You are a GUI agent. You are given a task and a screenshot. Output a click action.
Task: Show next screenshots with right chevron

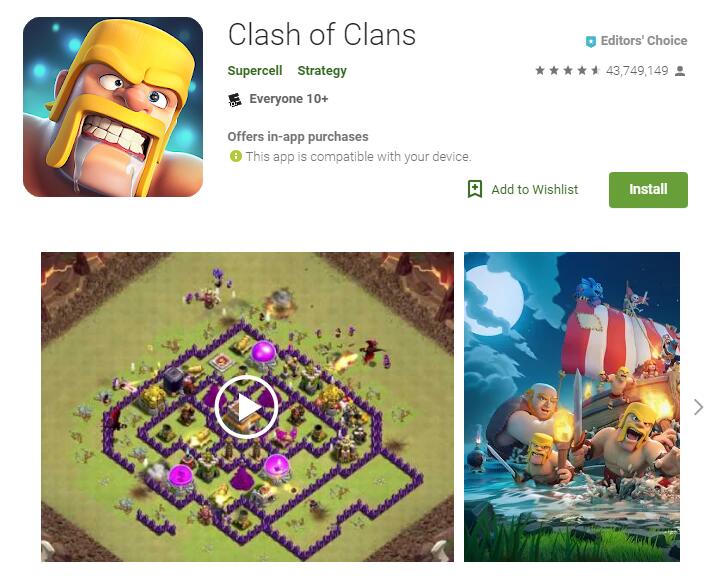click(x=698, y=407)
